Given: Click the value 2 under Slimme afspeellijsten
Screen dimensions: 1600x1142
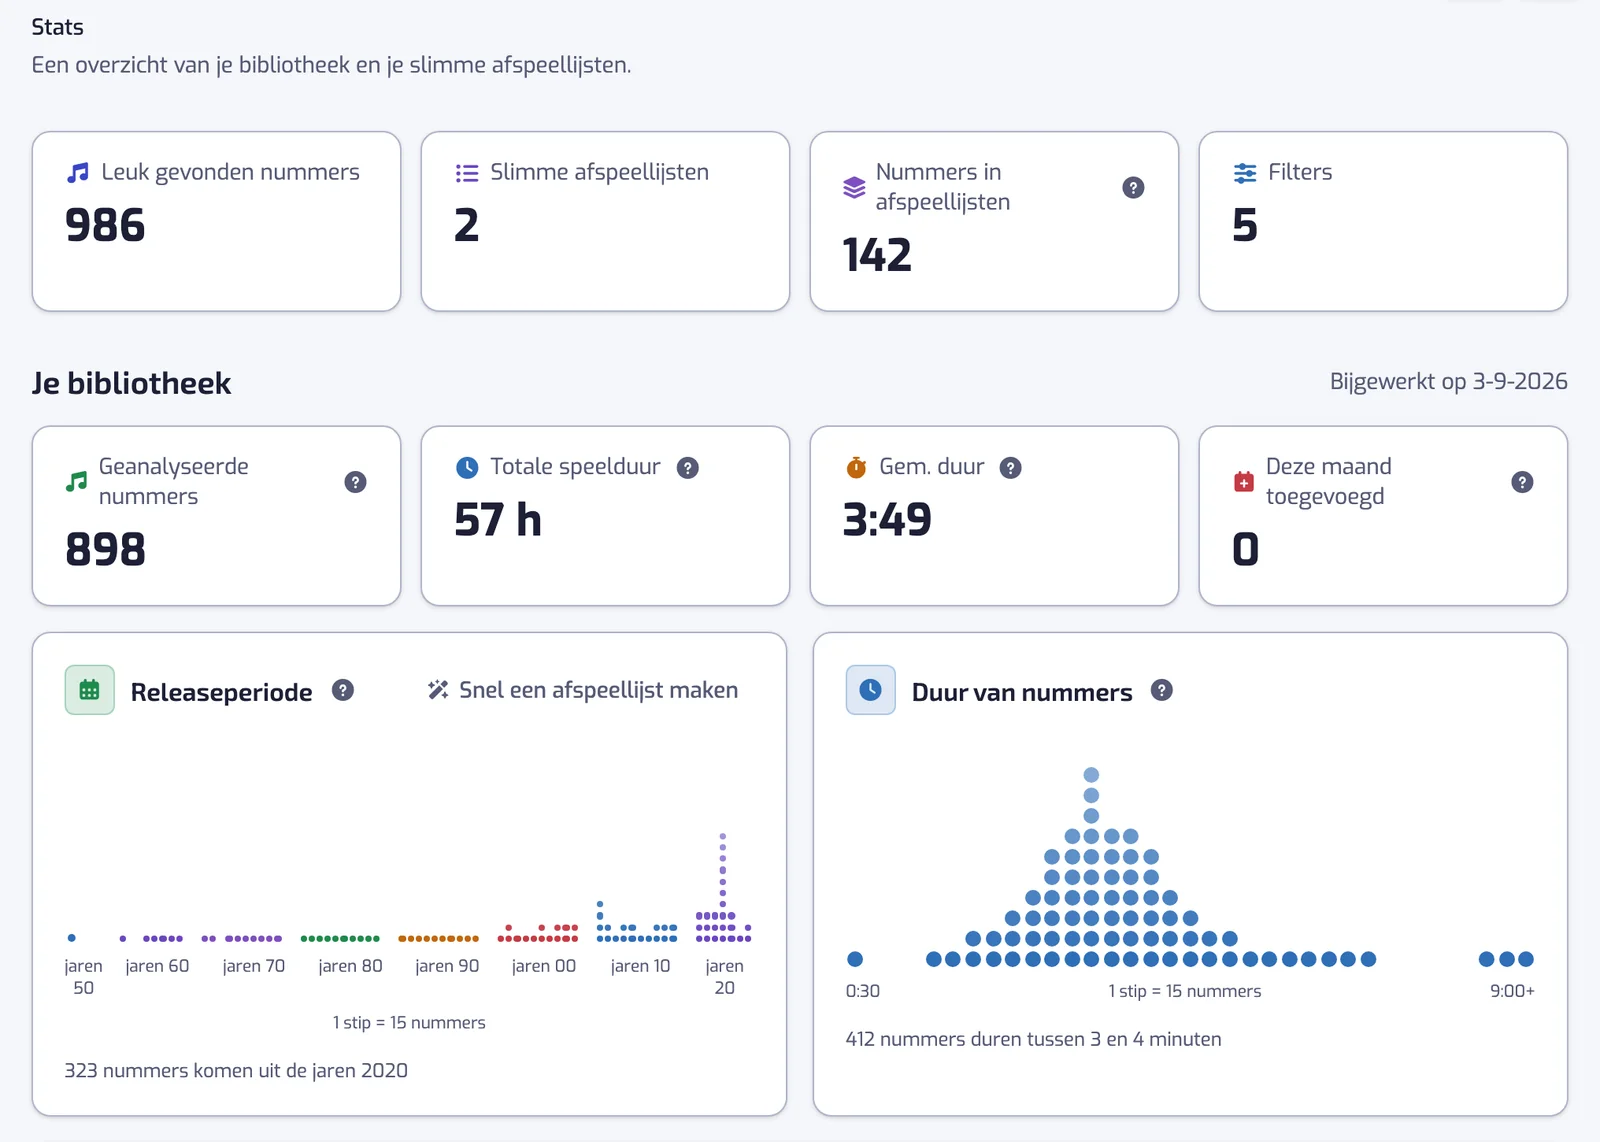Looking at the screenshot, I should coord(467,225).
